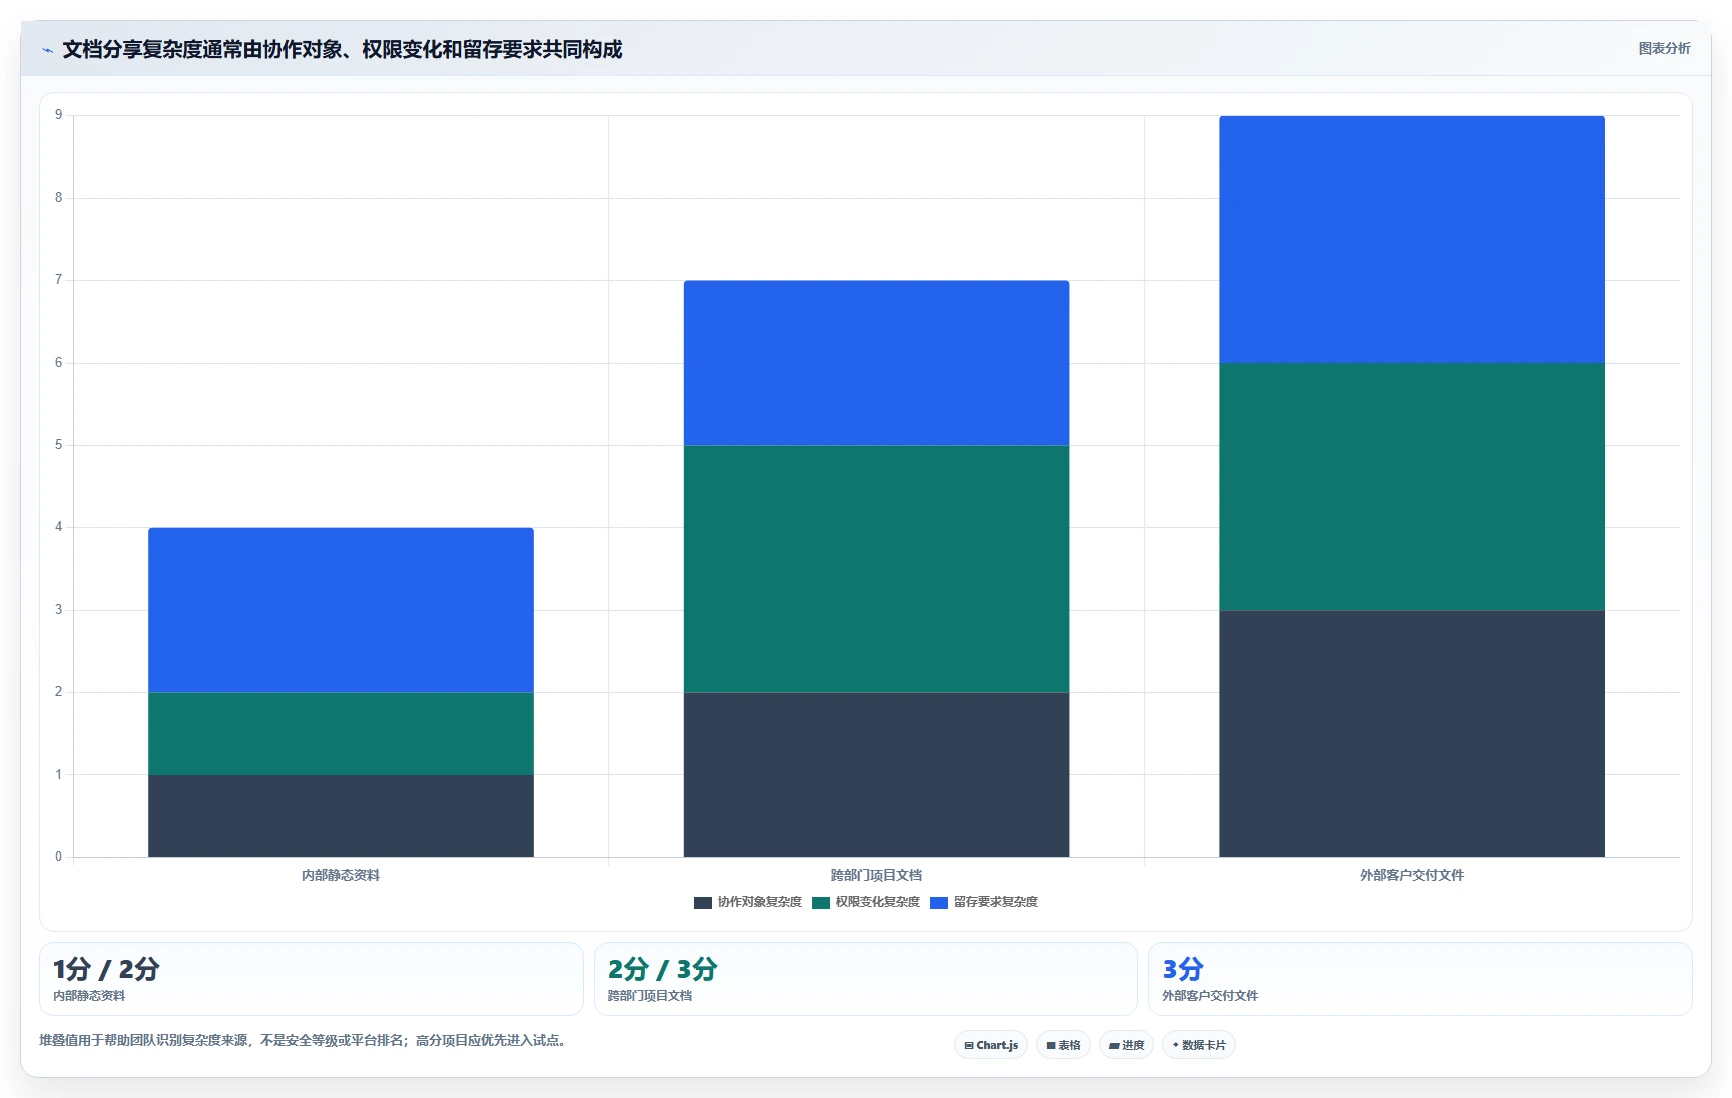1732x1098 pixels.
Task: Click the 内部静态资料 caption in the stat card
Action: [x=89, y=996]
